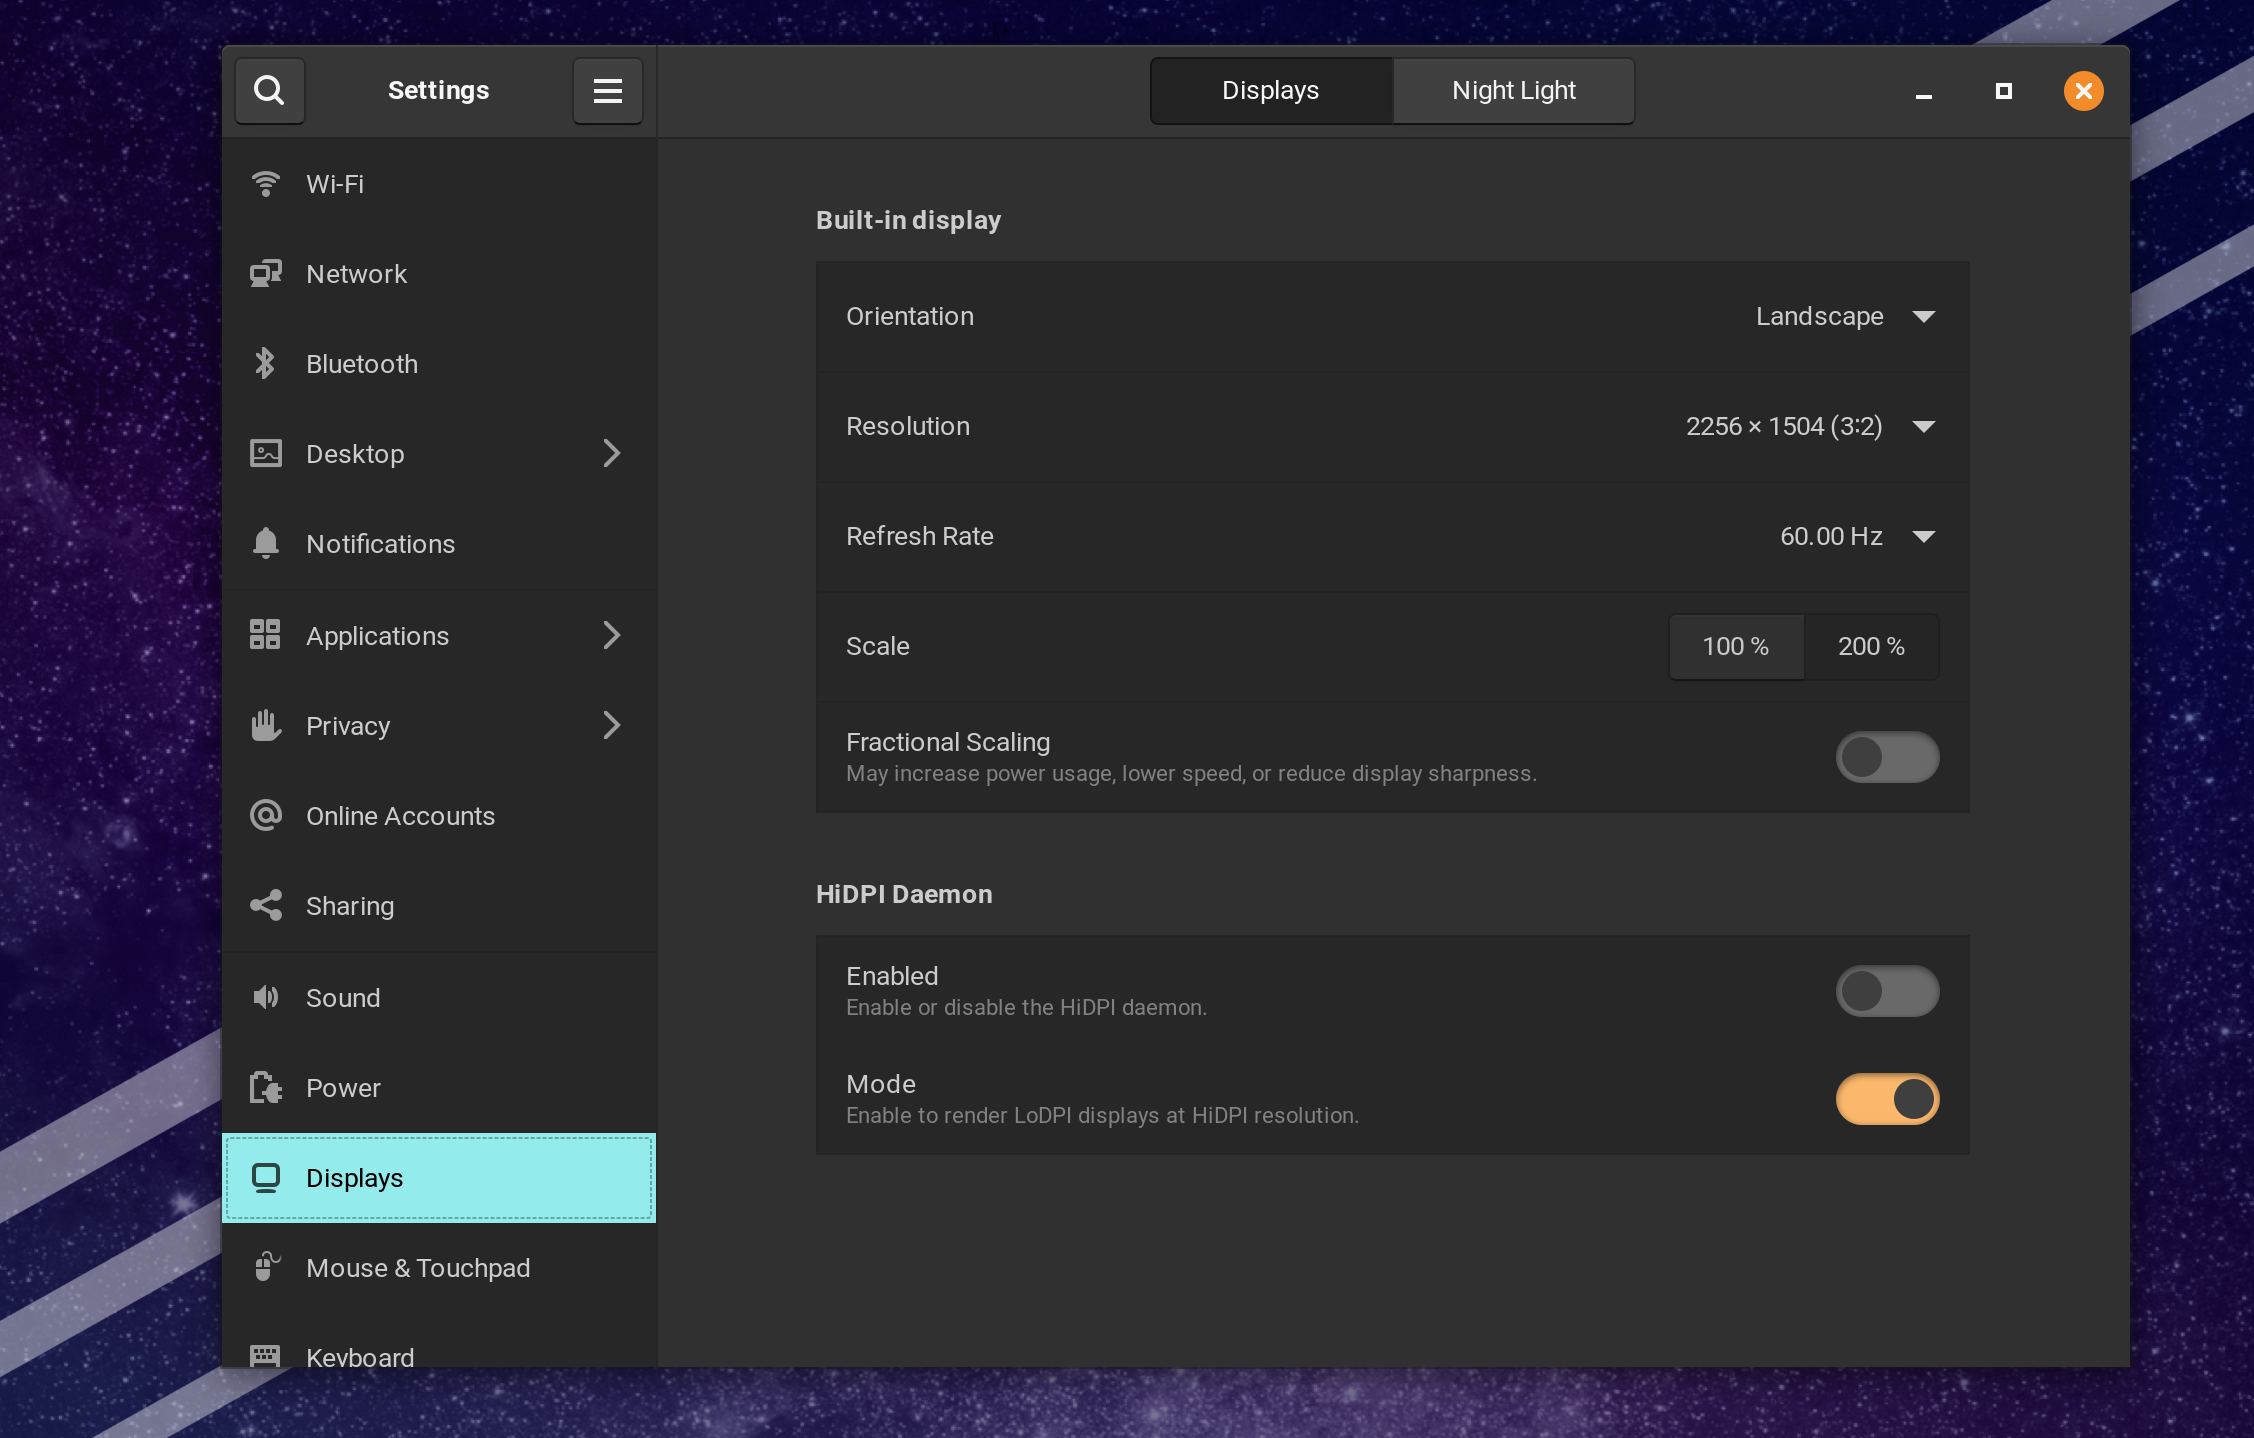Expand the Refresh Rate dropdown
2254x1438 pixels.
click(1856, 537)
